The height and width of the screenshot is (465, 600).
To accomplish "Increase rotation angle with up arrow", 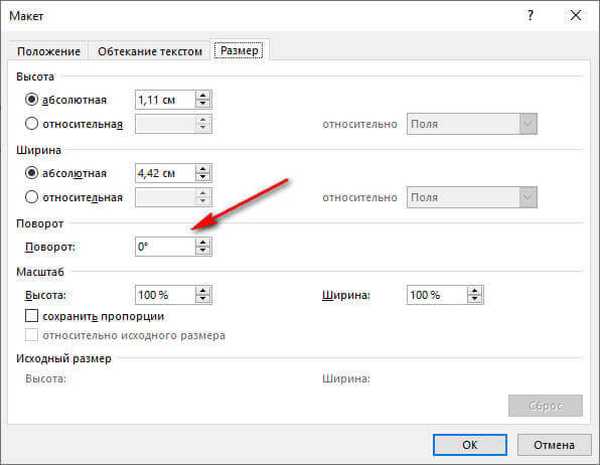I will click(203, 241).
